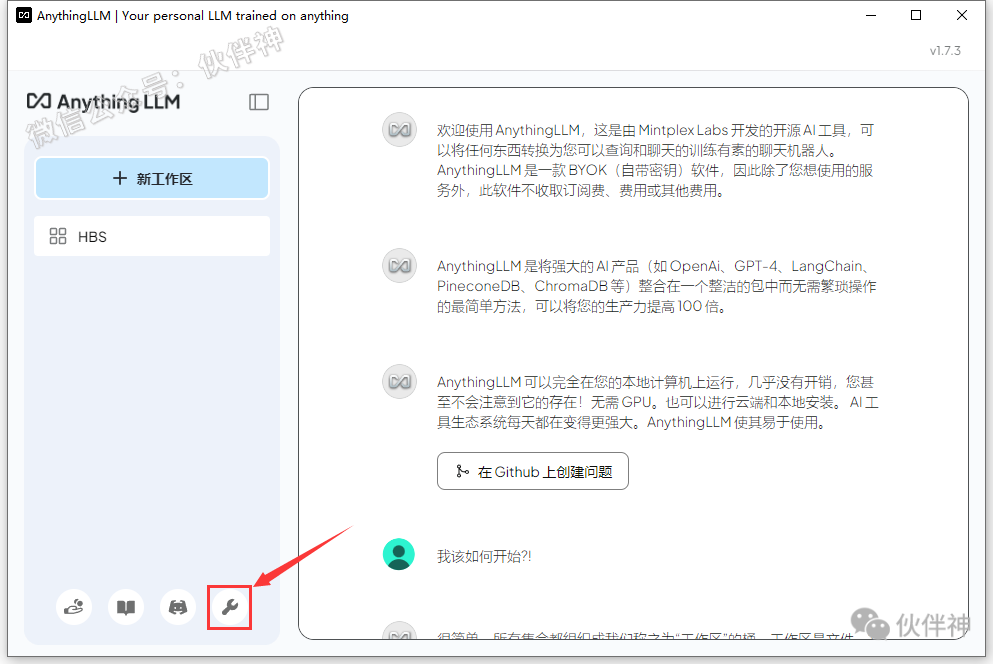Click the avatar beside the first welcome message
The image size is (993, 664).
[399, 130]
